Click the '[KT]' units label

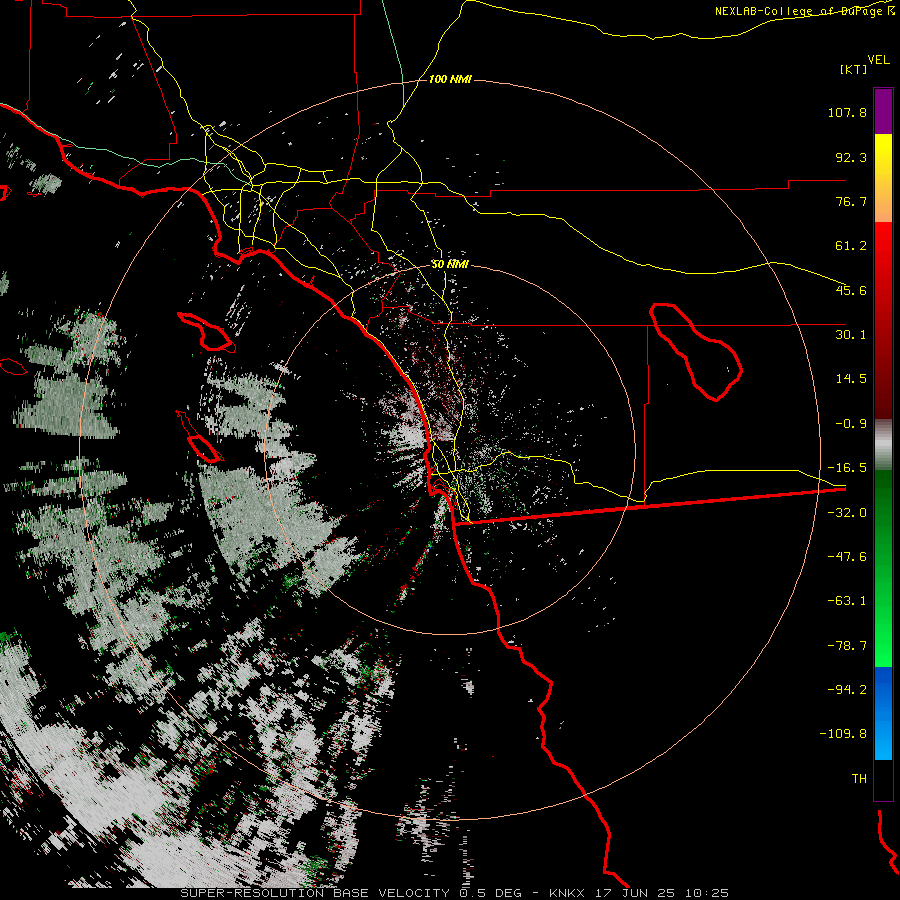(853, 69)
